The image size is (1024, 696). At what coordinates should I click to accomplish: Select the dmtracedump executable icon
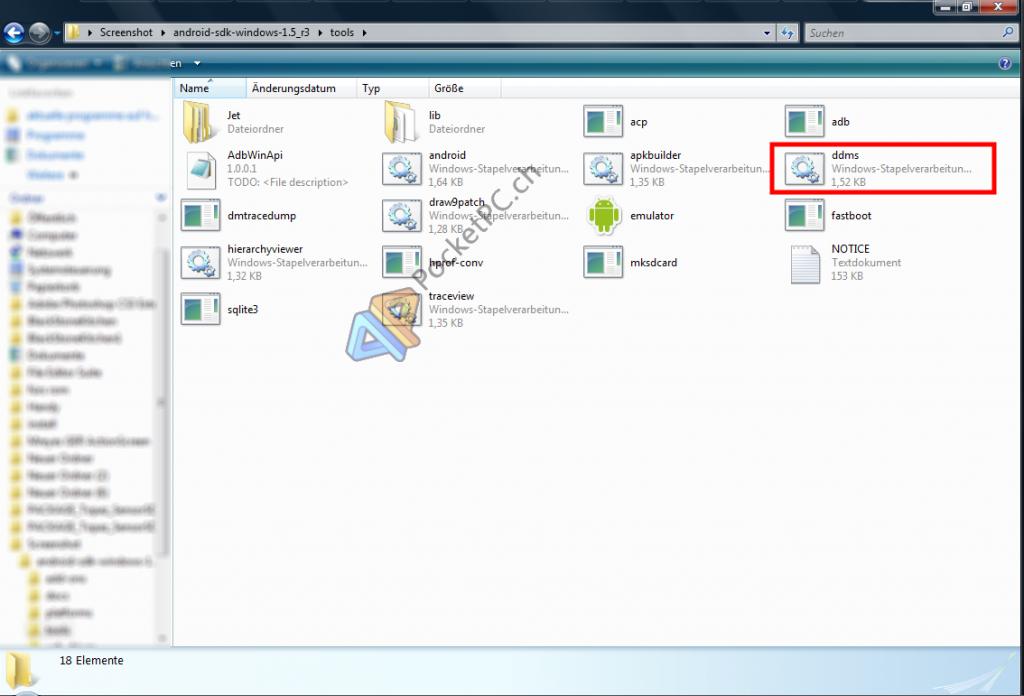click(x=200, y=216)
